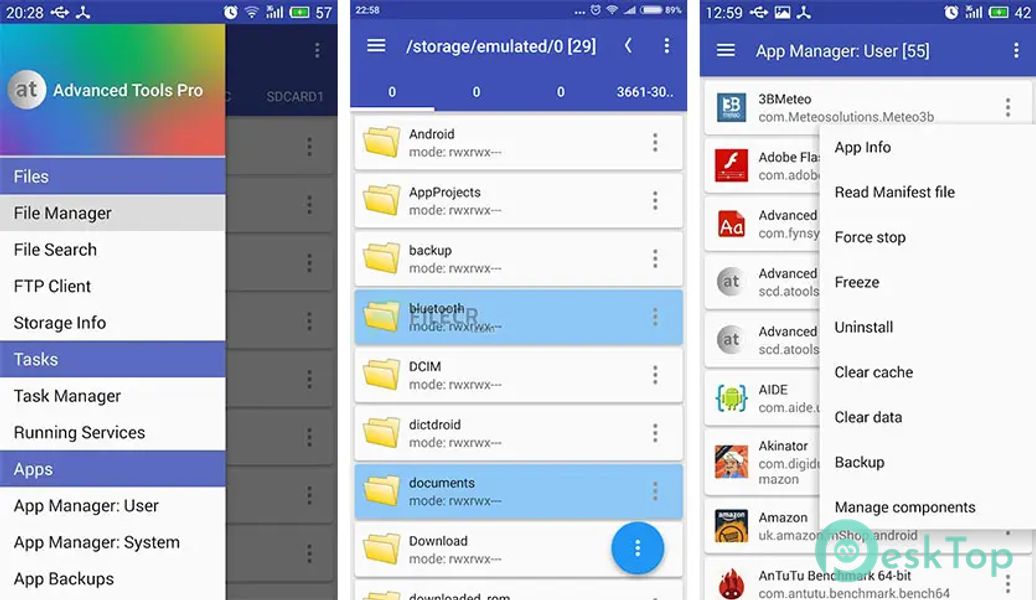Click the Akinator app icon
The width and height of the screenshot is (1036, 600).
point(731,462)
